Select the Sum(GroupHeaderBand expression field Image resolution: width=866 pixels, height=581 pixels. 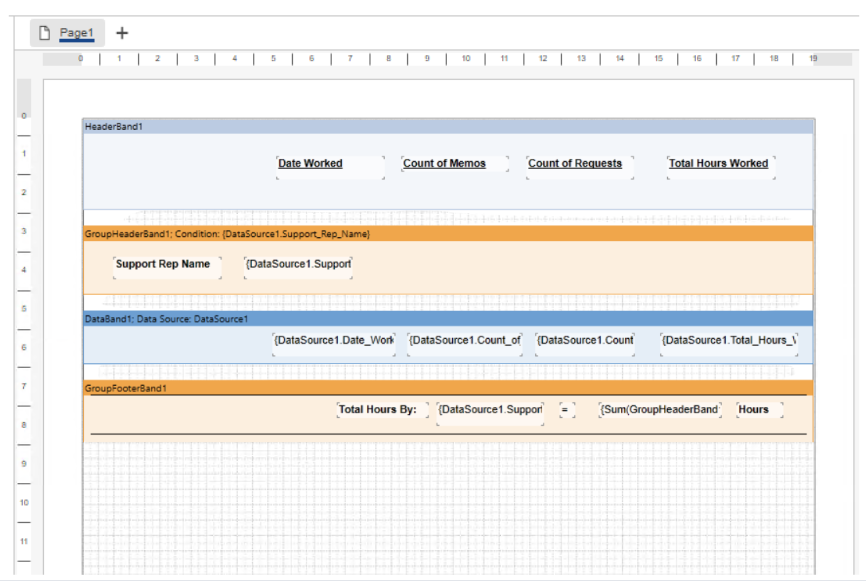660,410
